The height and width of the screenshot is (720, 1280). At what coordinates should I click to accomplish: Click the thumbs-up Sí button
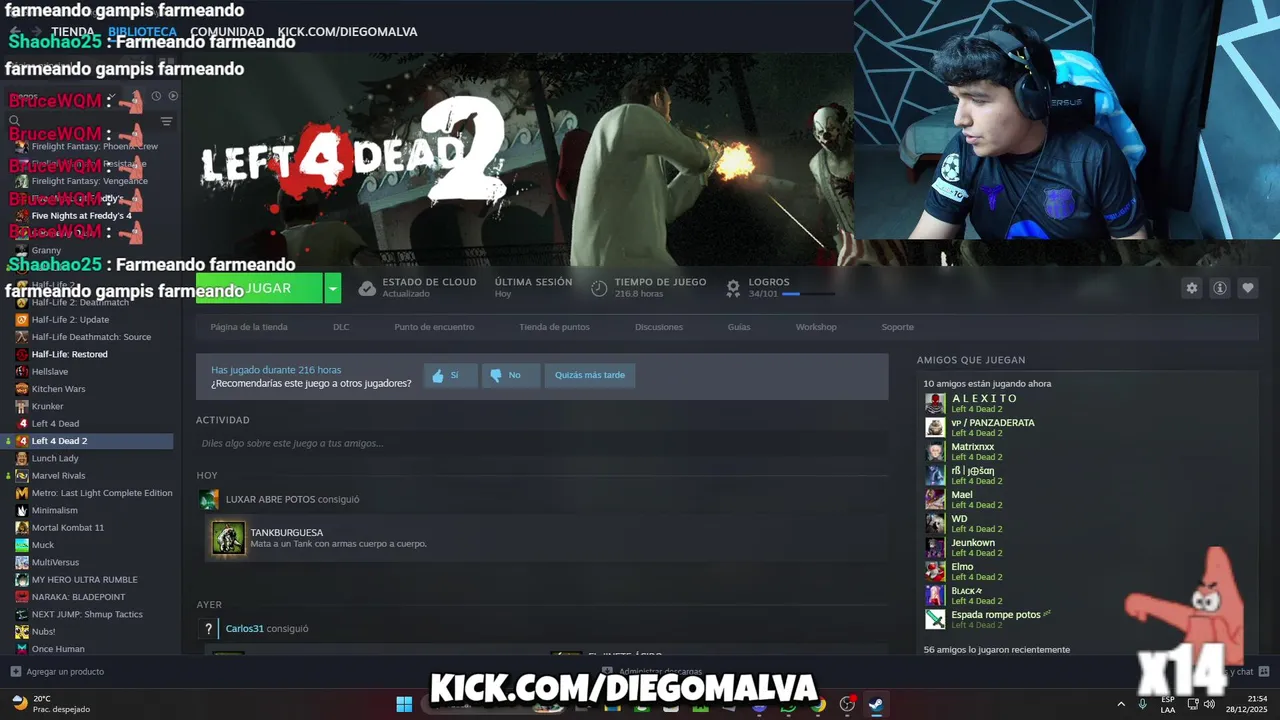pos(450,375)
